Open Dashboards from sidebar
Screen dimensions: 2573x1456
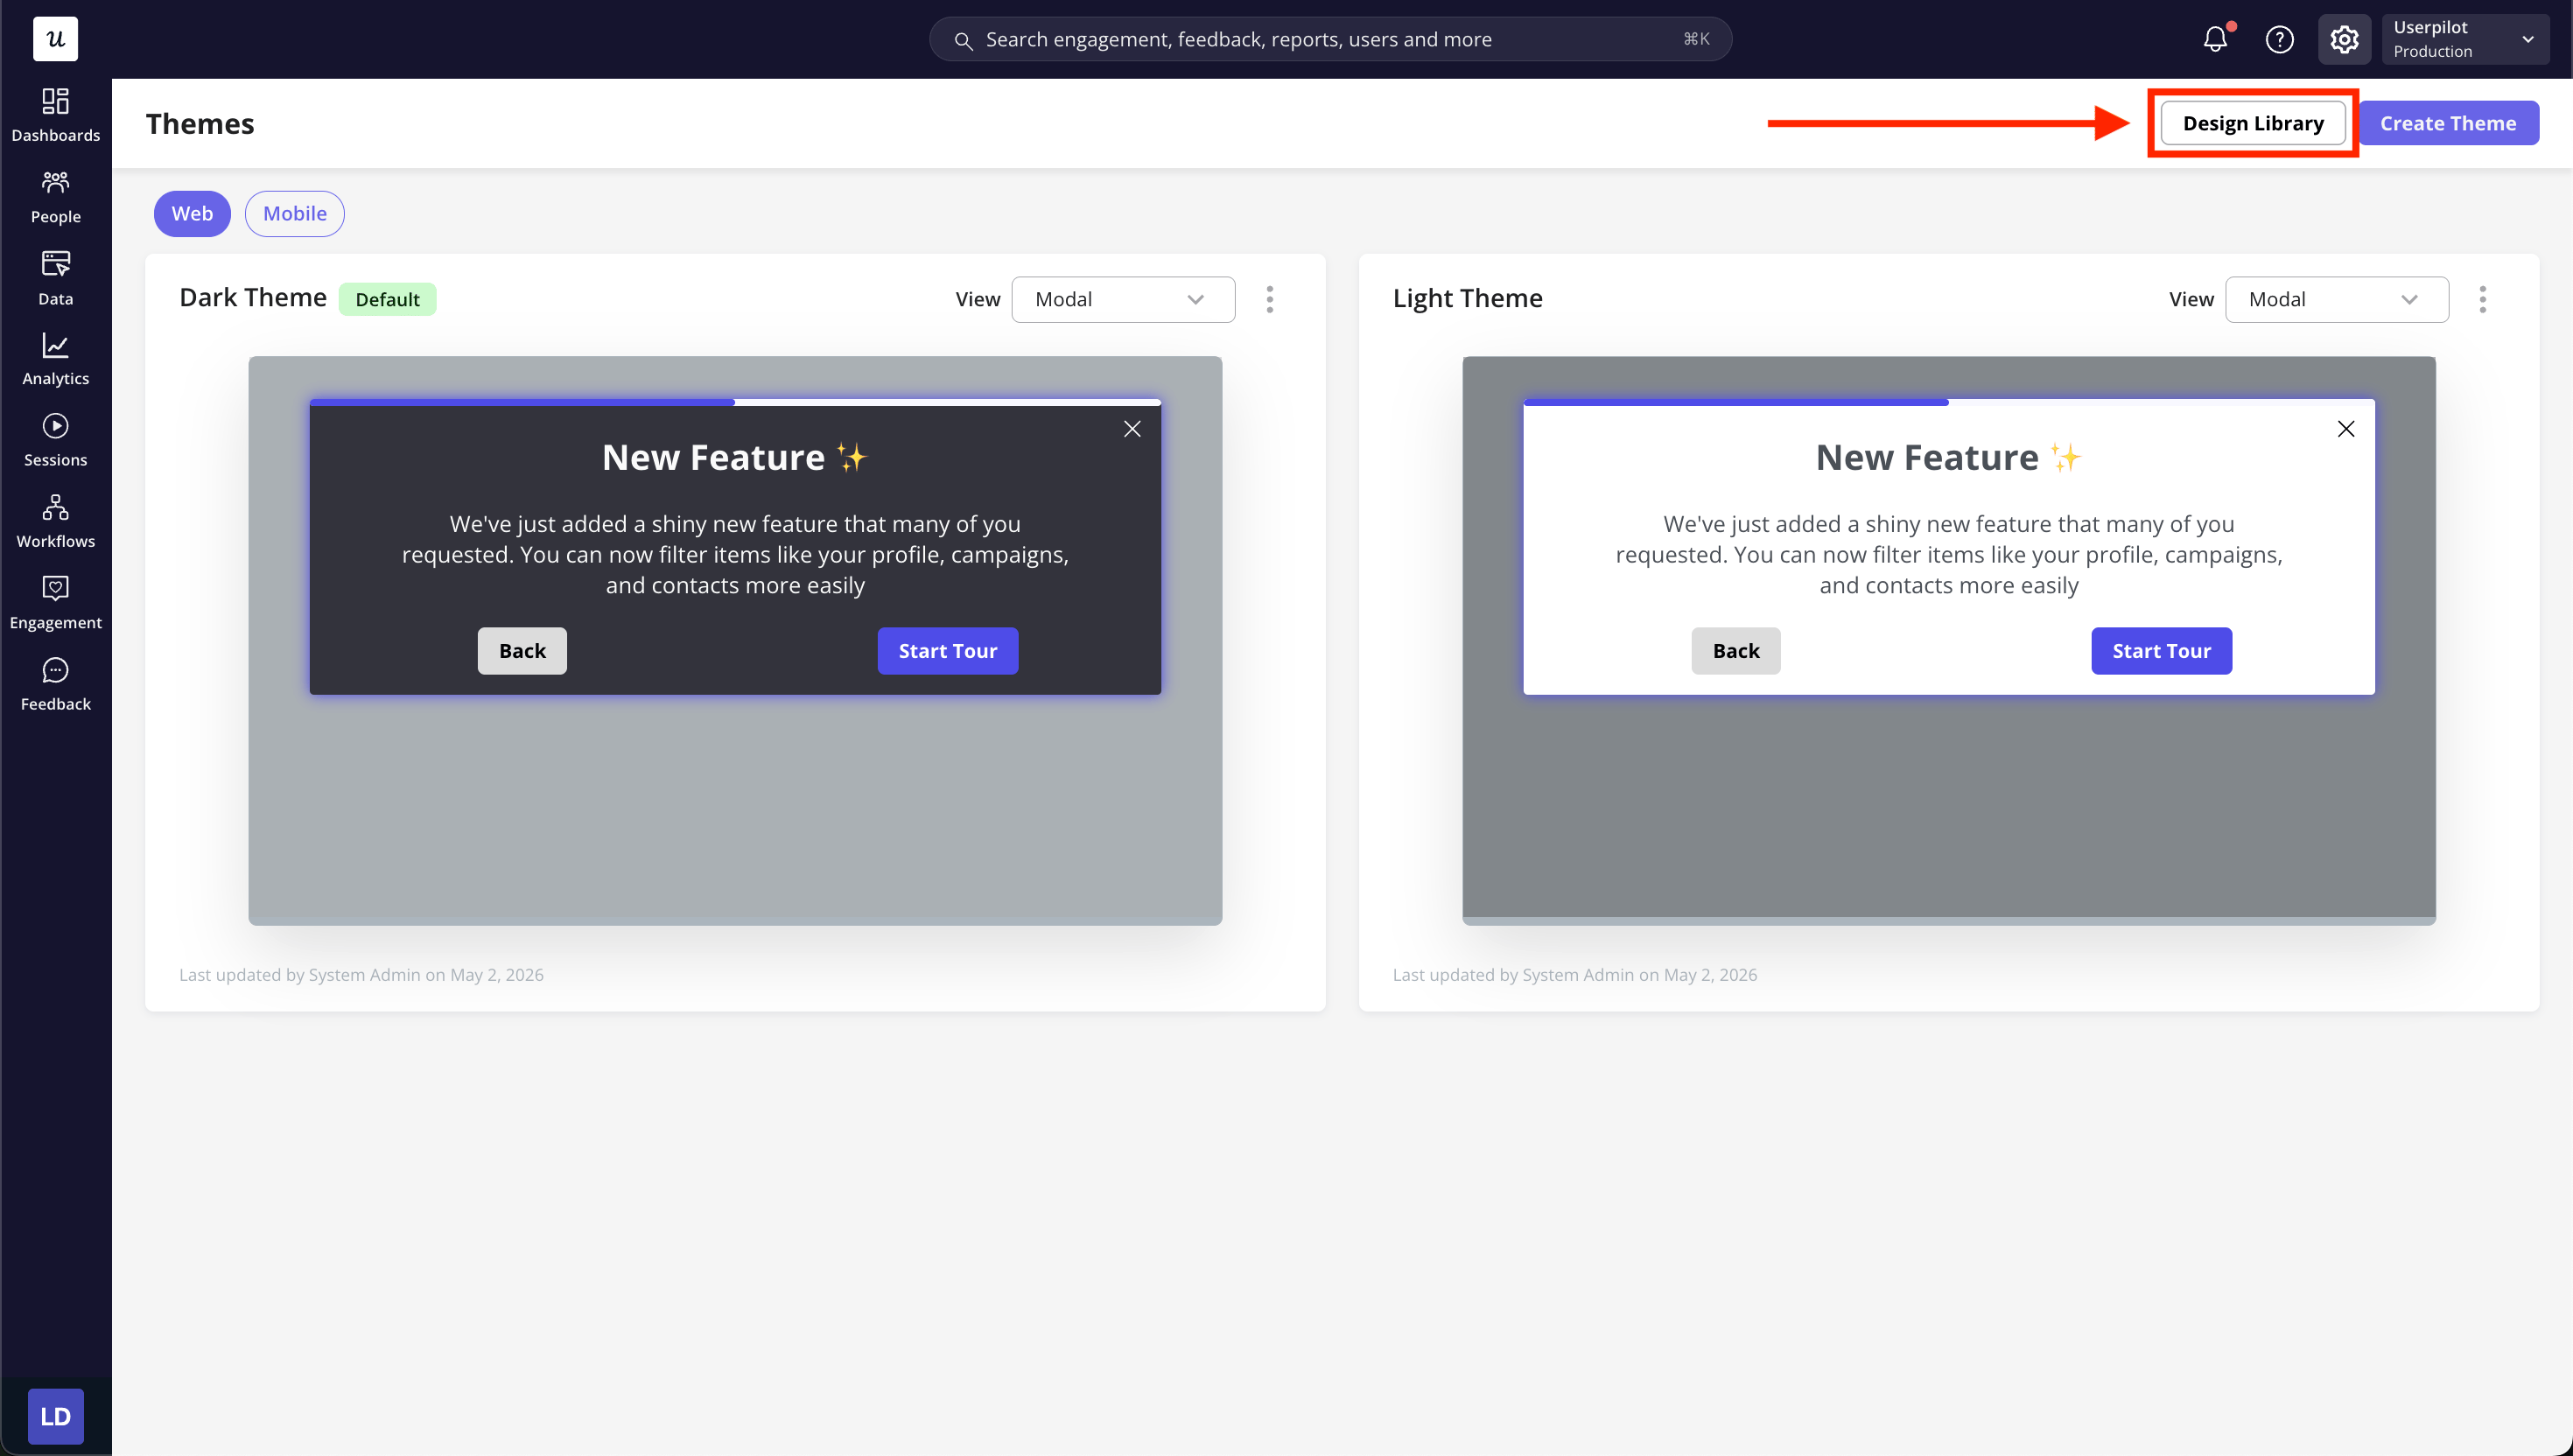55,115
